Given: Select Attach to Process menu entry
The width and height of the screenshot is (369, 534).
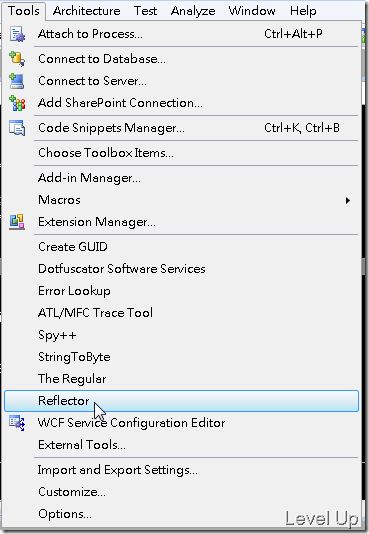Looking at the screenshot, I should 181,34.
